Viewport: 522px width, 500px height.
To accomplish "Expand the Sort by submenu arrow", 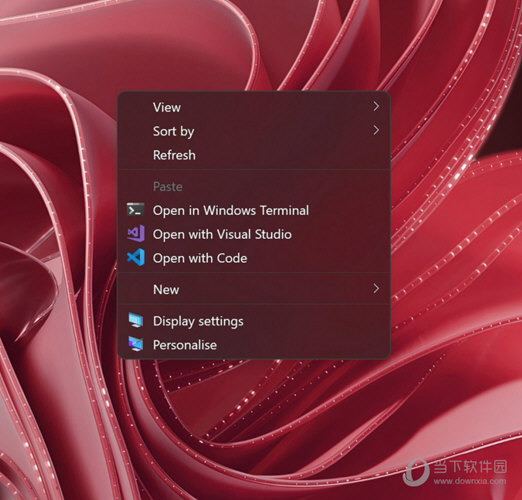I will (x=376, y=131).
